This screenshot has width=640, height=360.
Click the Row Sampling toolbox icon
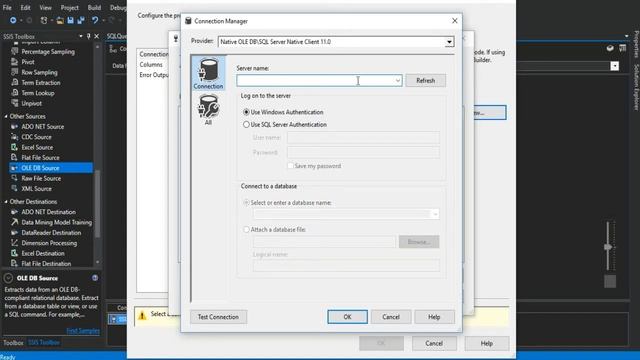pos(15,72)
